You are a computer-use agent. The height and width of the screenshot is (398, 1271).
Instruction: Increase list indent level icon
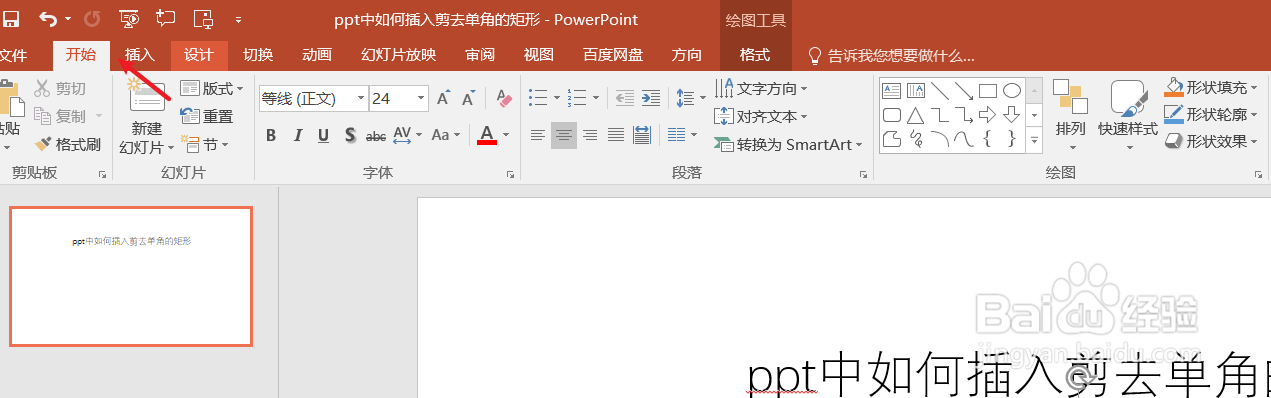(652, 98)
